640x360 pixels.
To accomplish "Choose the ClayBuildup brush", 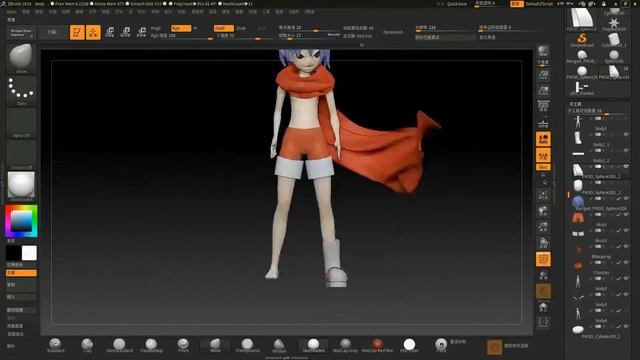I will point(151,345).
